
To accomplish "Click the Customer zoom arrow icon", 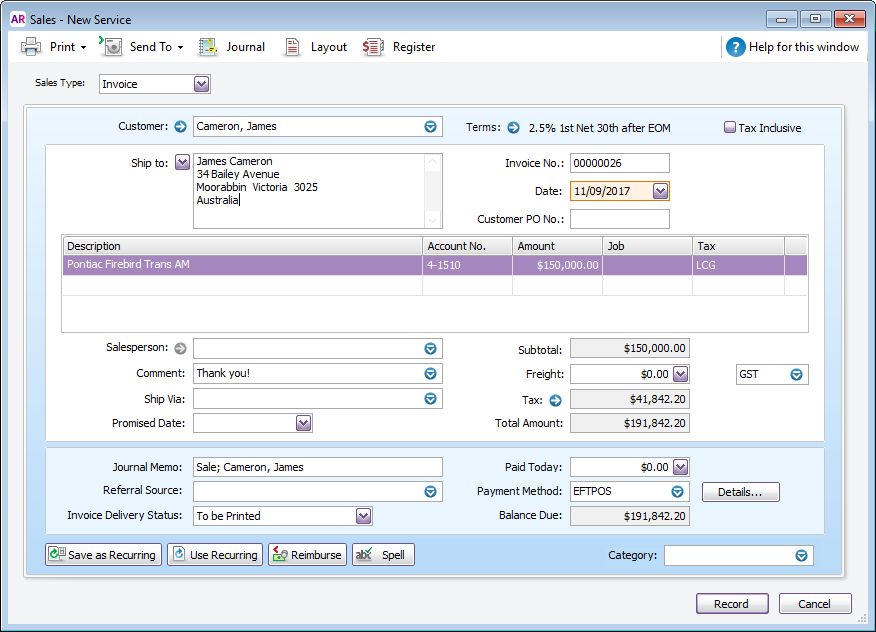I will tap(180, 127).
